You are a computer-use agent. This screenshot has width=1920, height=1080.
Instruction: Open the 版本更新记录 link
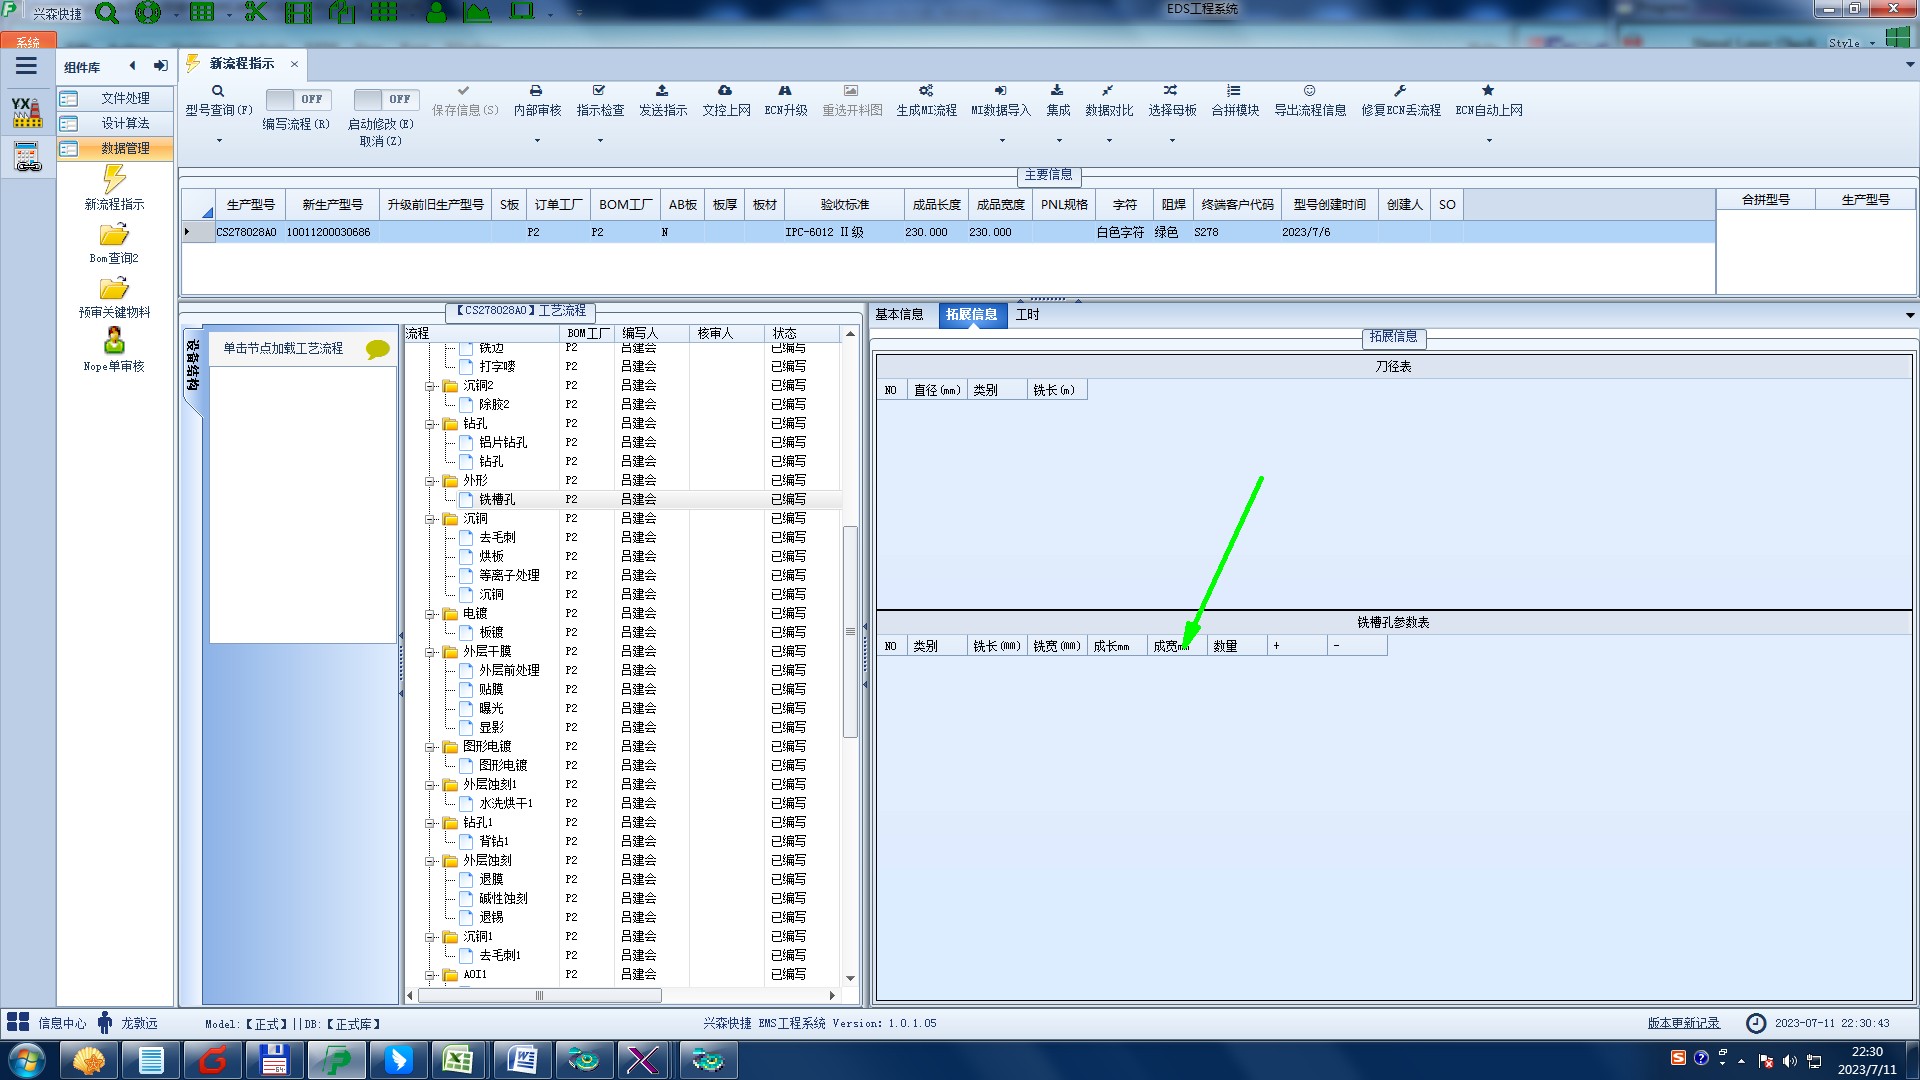pos(1683,1023)
